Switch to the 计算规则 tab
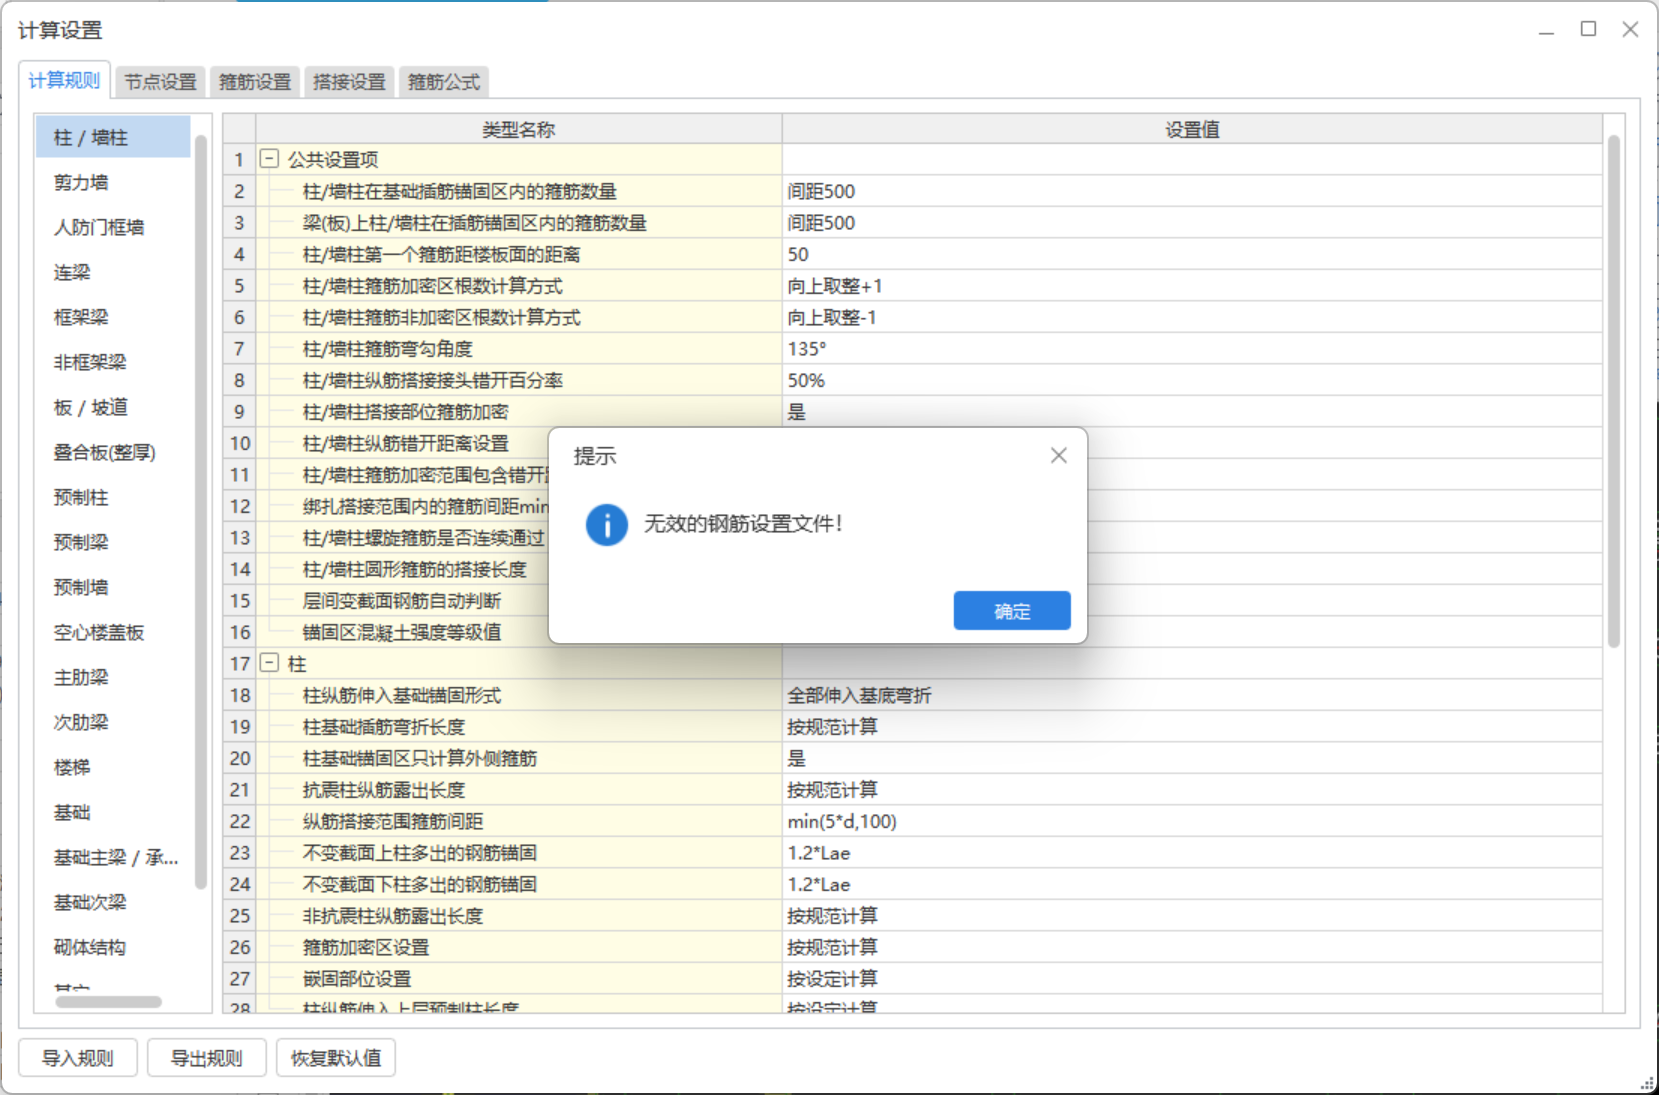The height and width of the screenshot is (1095, 1659). [x=64, y=81]
